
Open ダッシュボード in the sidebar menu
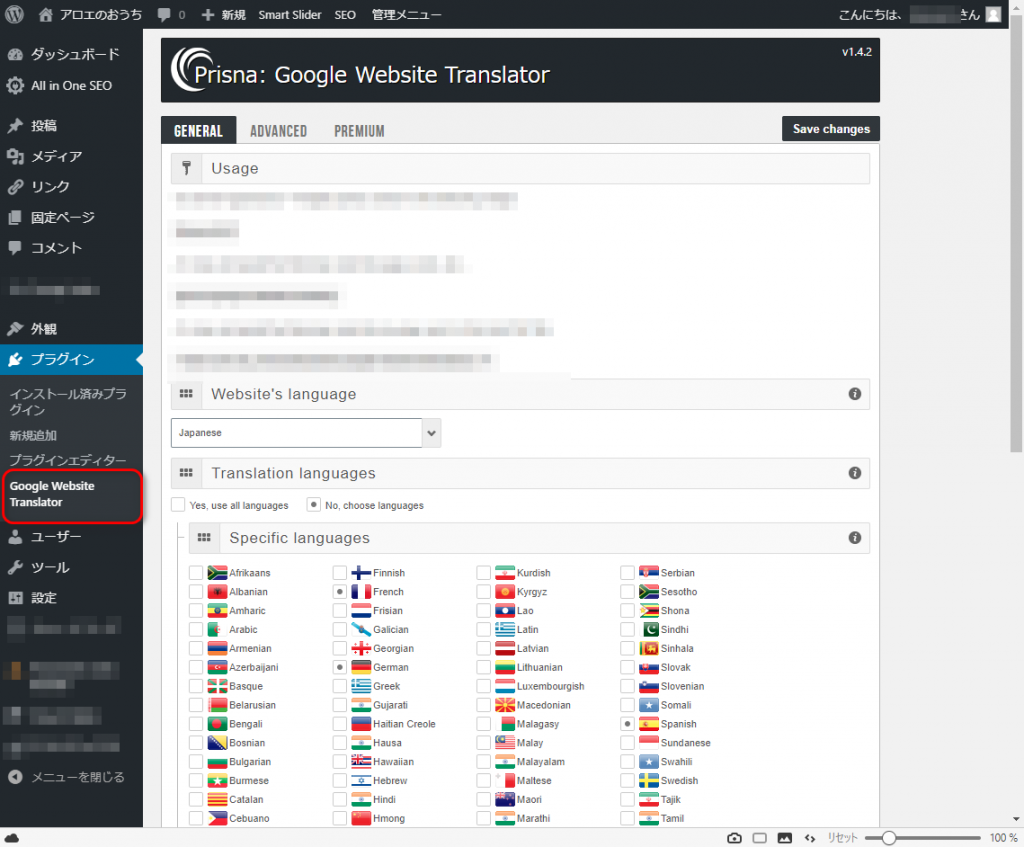(x=74, y=54)
